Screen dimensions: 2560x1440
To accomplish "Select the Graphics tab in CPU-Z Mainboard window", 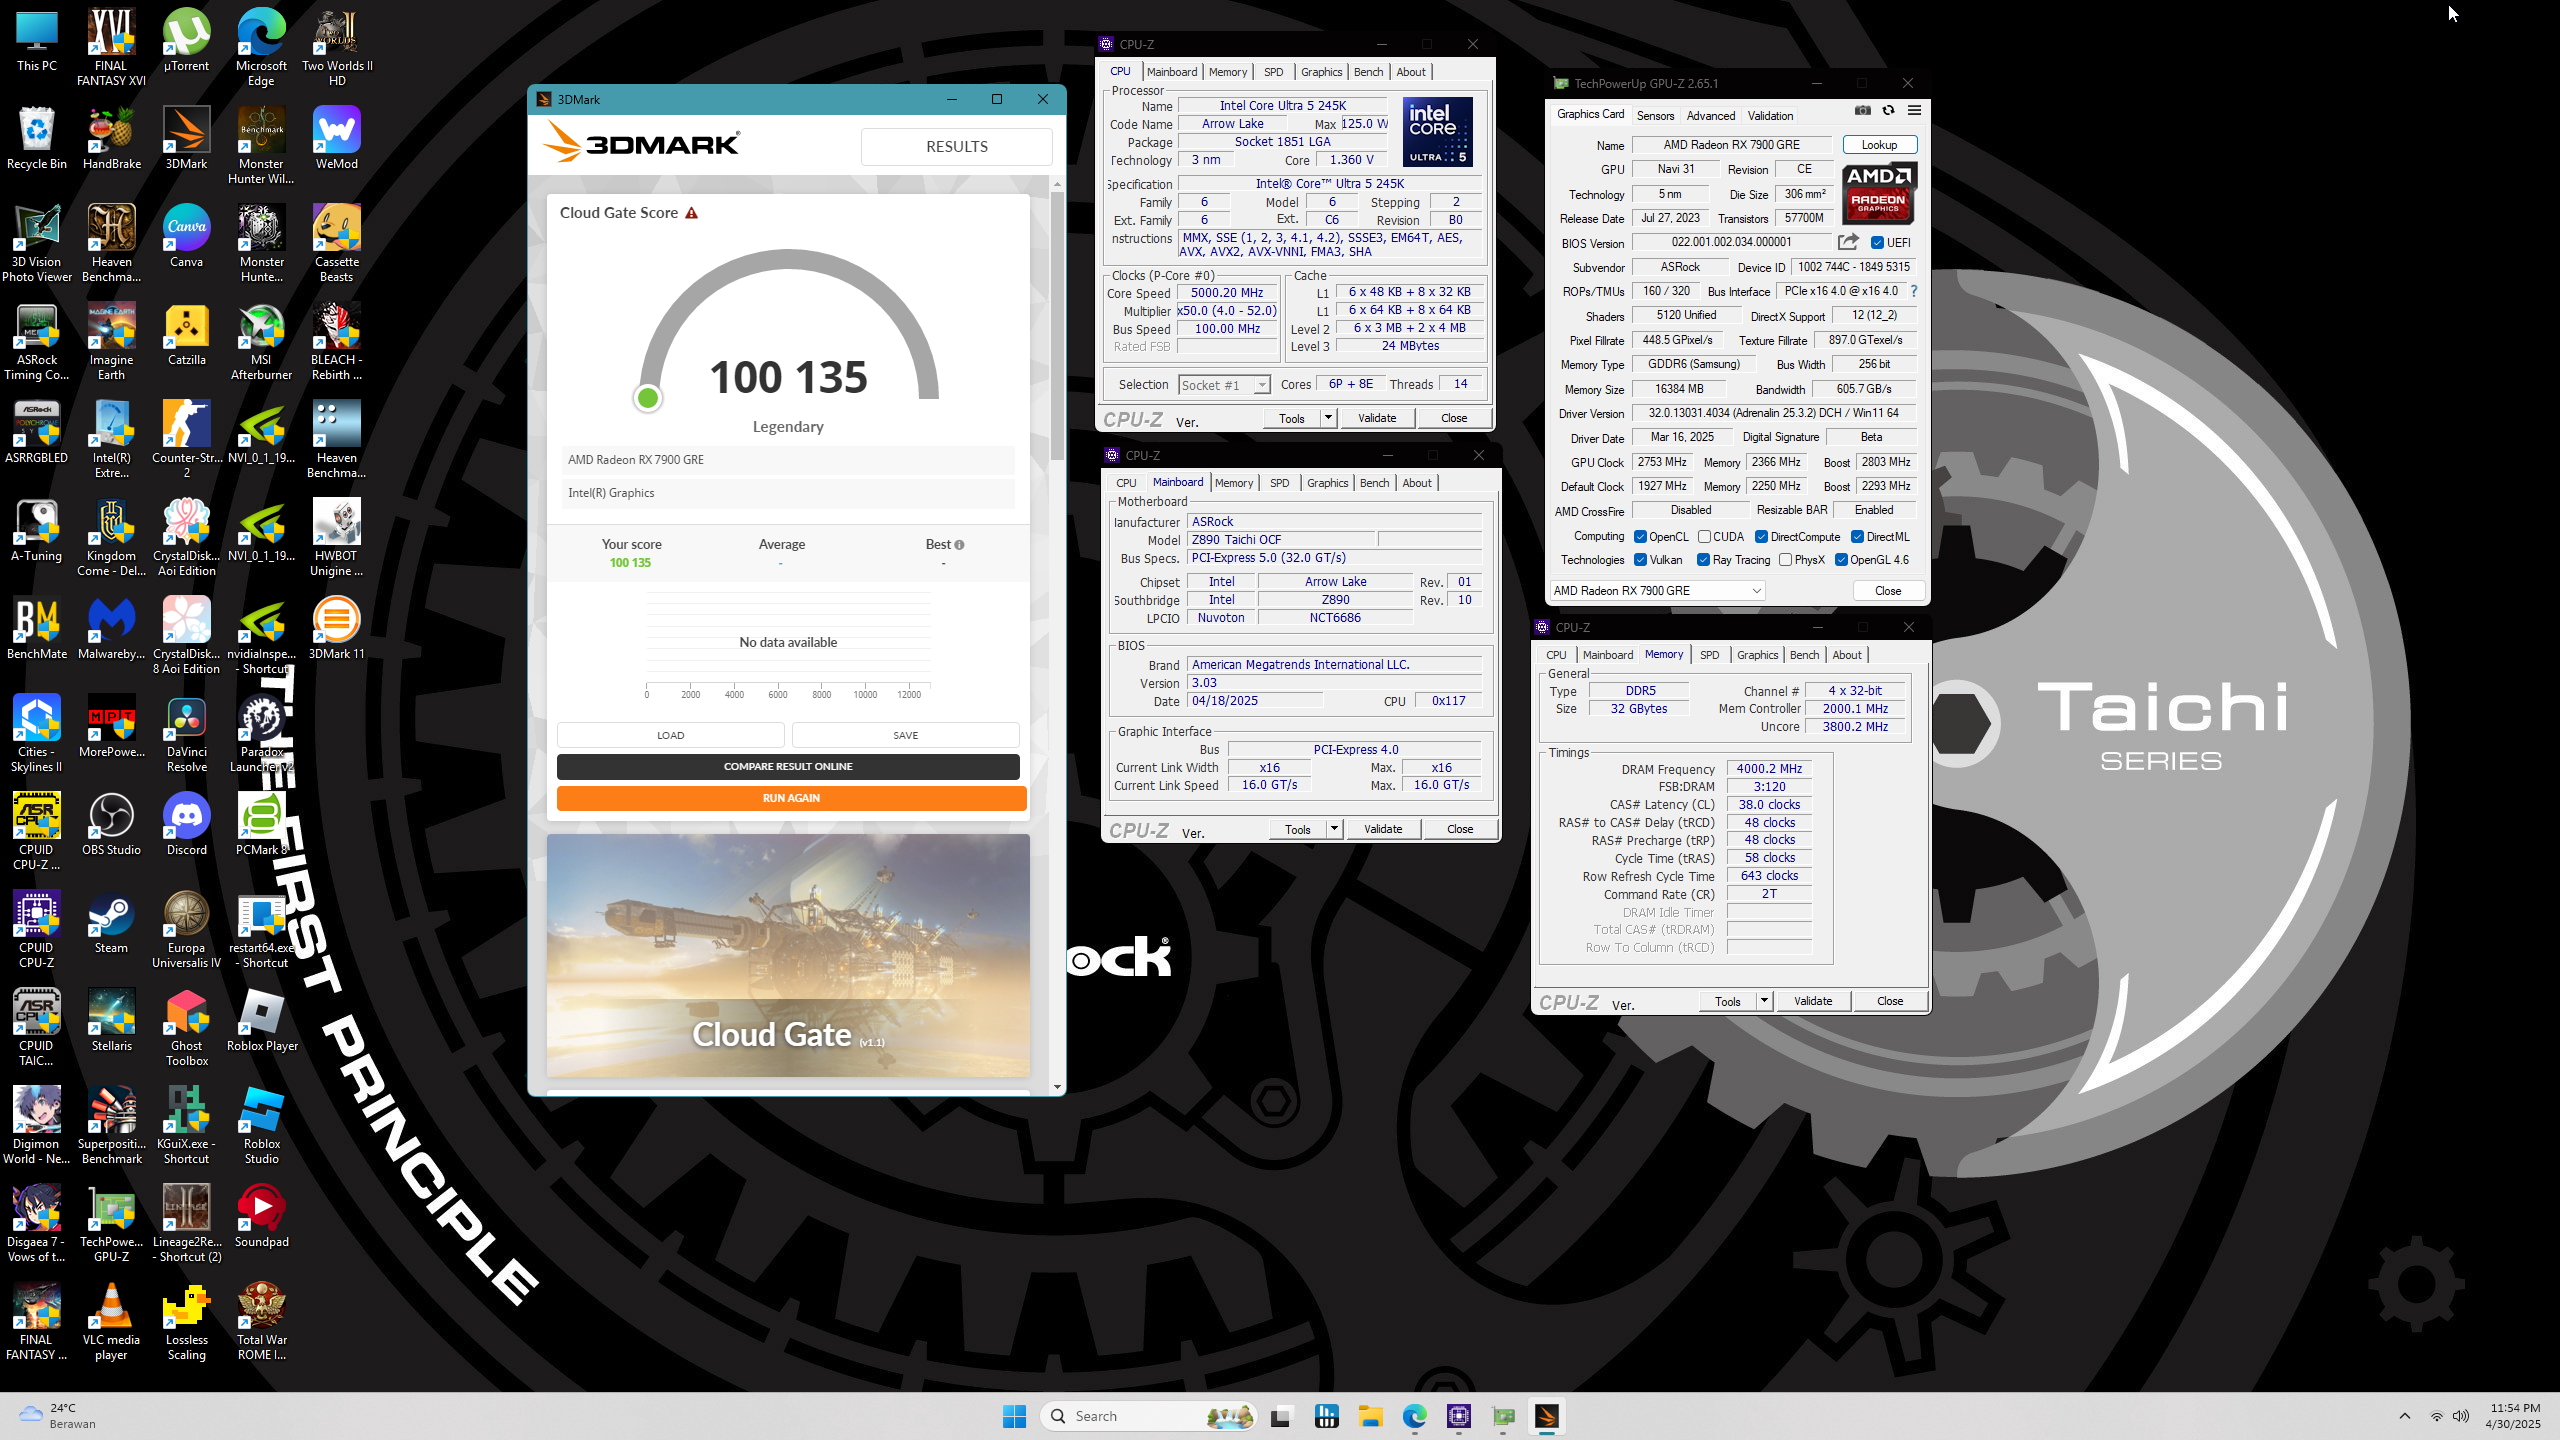I will (1327, 483).
